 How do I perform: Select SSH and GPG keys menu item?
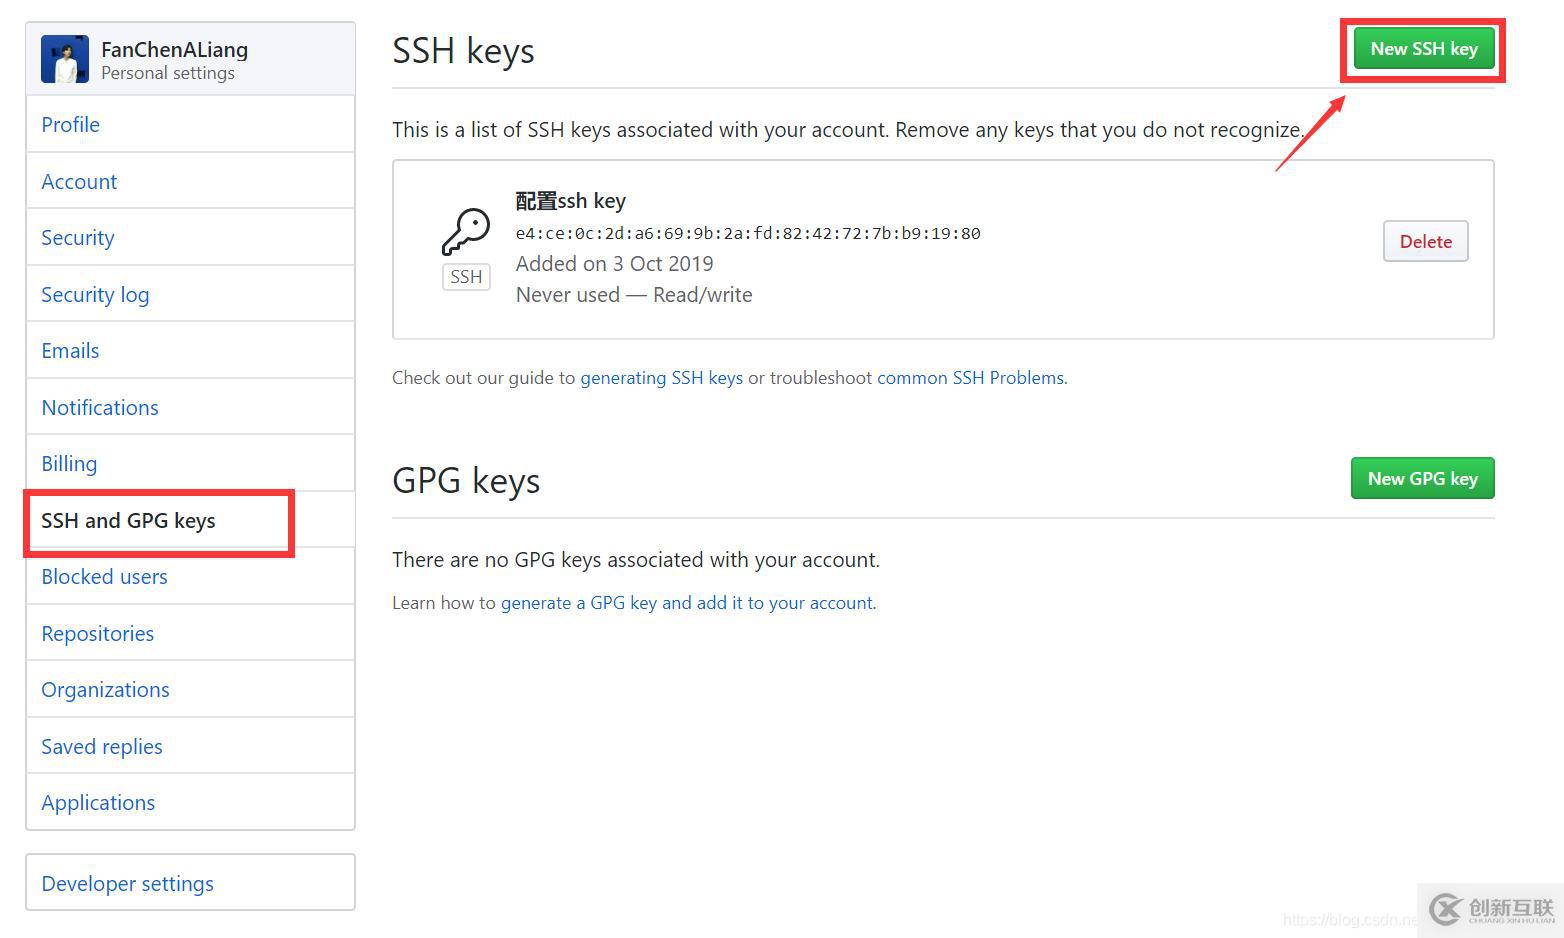128,521
